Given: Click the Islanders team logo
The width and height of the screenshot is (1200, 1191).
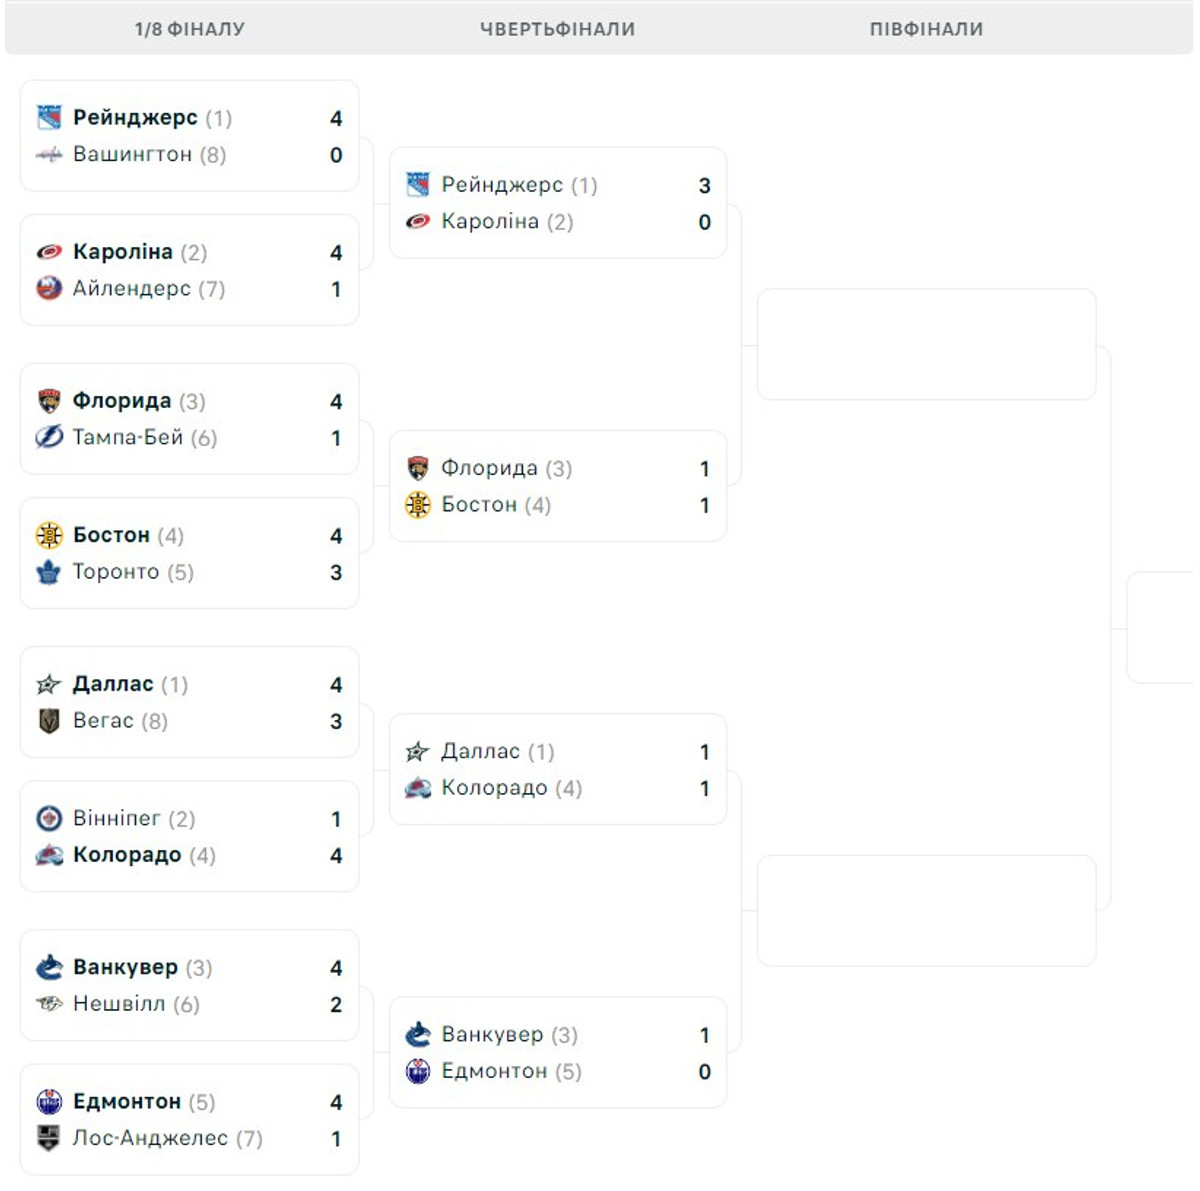Looking at the screenshot, I should point(49,289).
